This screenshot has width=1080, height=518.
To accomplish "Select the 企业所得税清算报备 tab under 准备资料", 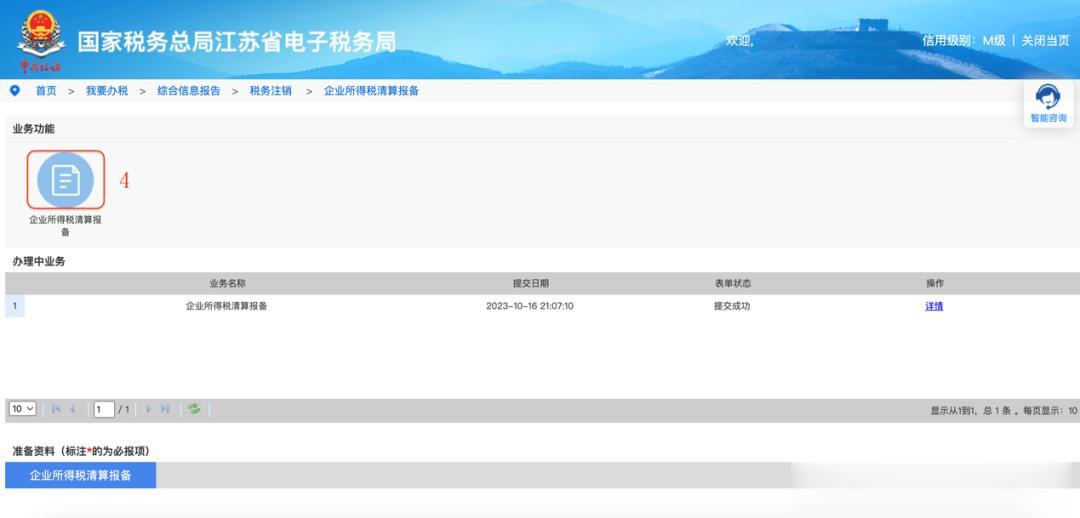I will point(81,475).
